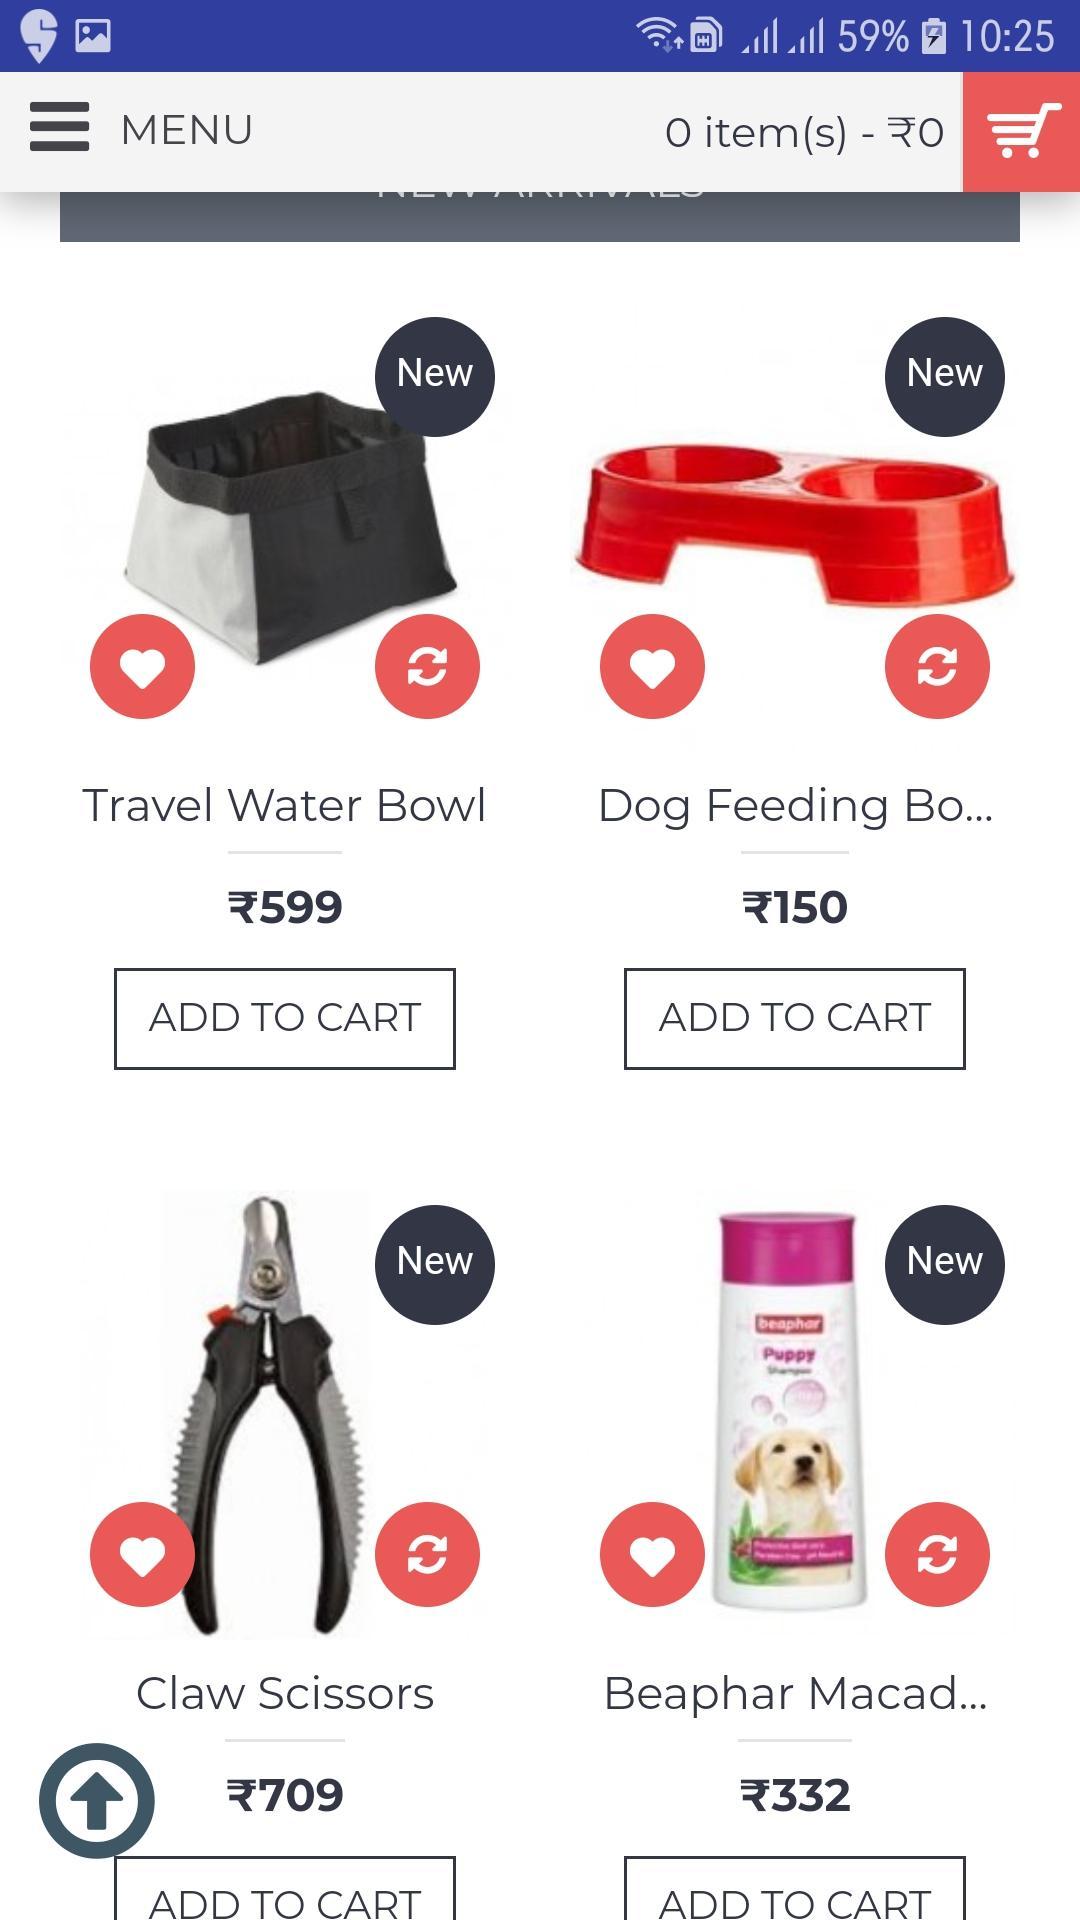Open the hamburger menu icon

(x=59, y=127)
